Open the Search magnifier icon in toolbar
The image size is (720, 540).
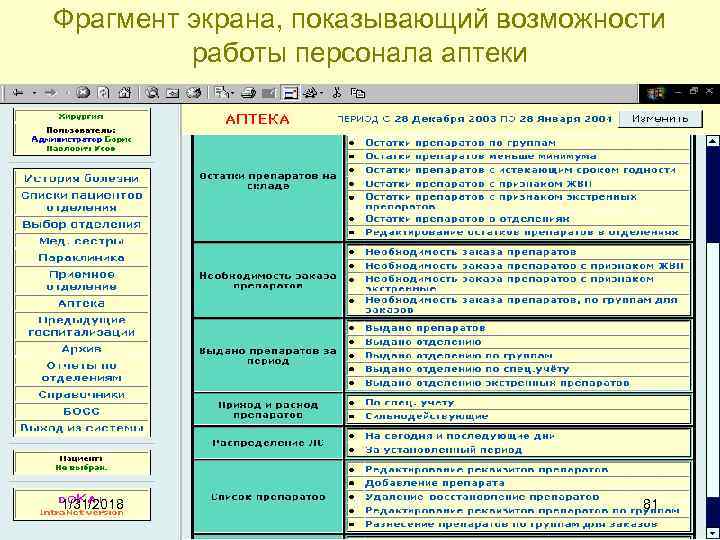click(152, 93)
